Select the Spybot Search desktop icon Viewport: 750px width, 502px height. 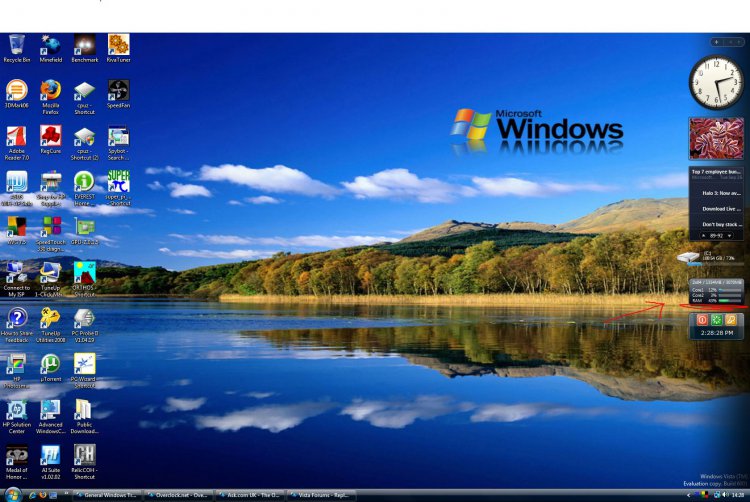(118, 142)
